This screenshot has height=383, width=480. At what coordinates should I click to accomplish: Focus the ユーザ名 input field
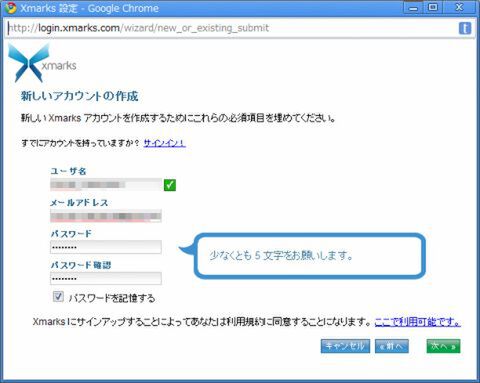click(x=106, y=184)
